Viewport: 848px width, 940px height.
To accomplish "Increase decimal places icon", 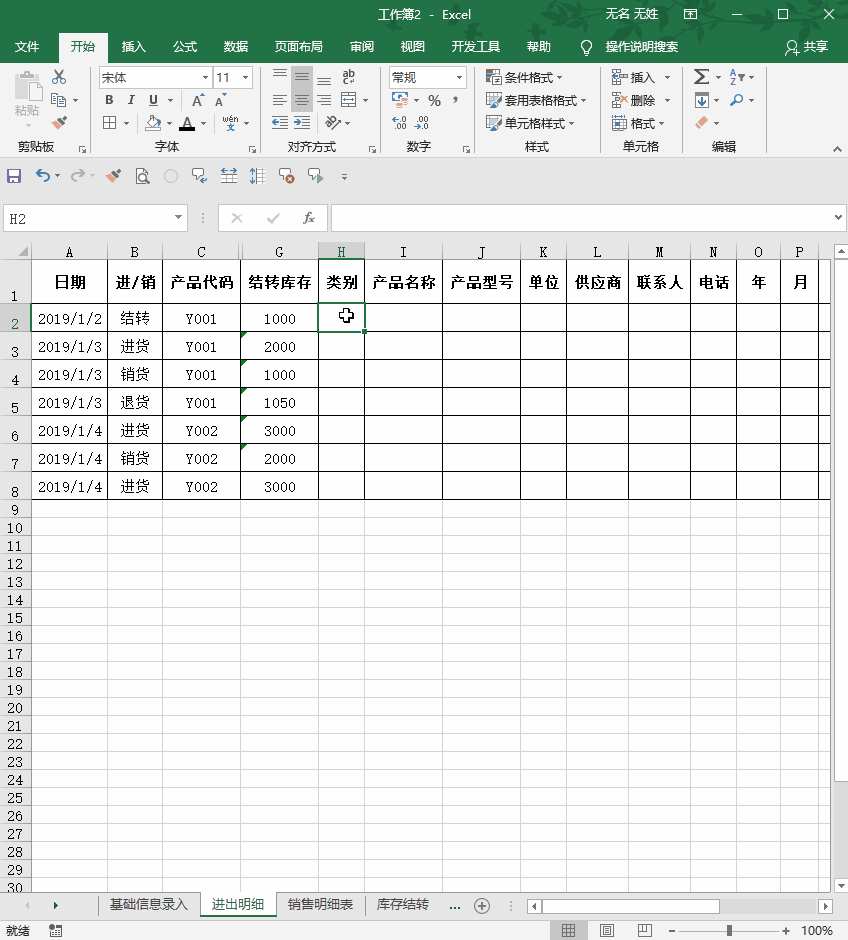I will pos(399,123).
